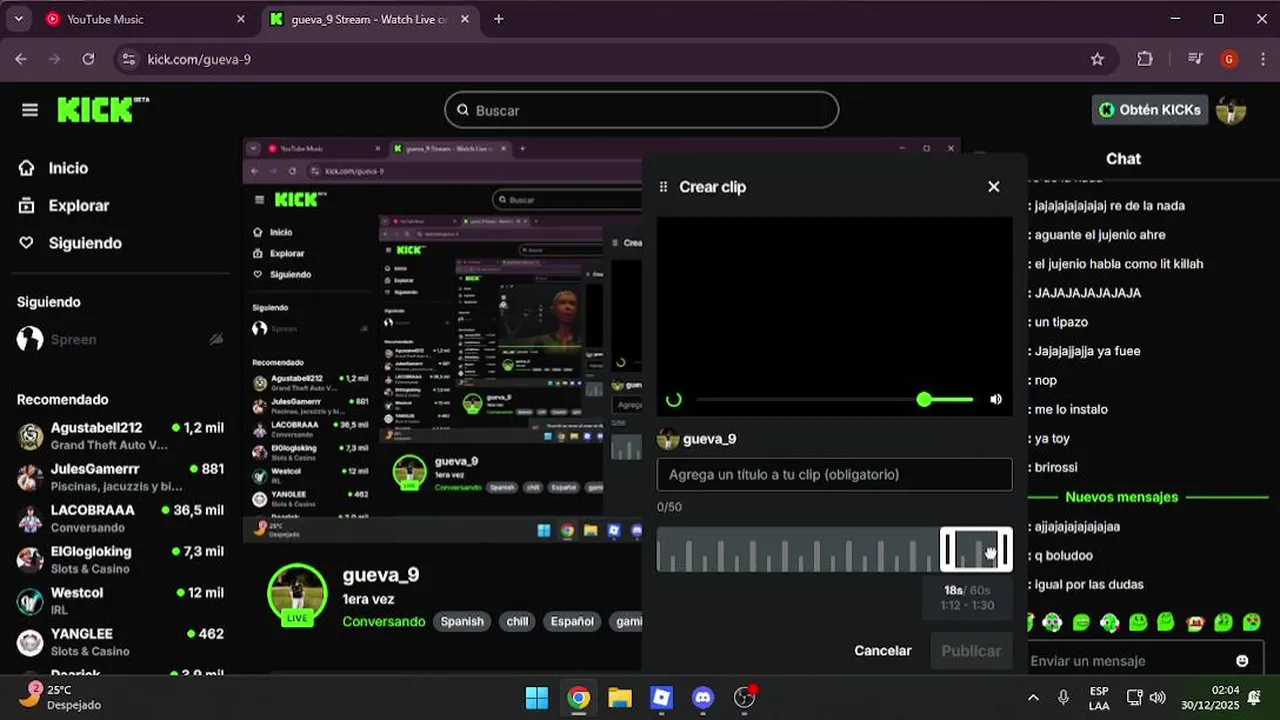Open the emoji picker in chat input
Image resolution: width=1280 pixels, height=720 pixels.
pyautogui.click(x=1242, y=660)
